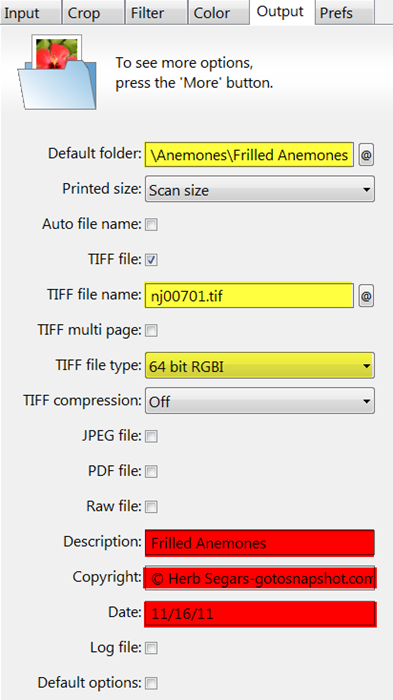This screenshot has height=700, width=393.
Task: Open the TIFF compression dropdown
Action: (x=260, y=401)
